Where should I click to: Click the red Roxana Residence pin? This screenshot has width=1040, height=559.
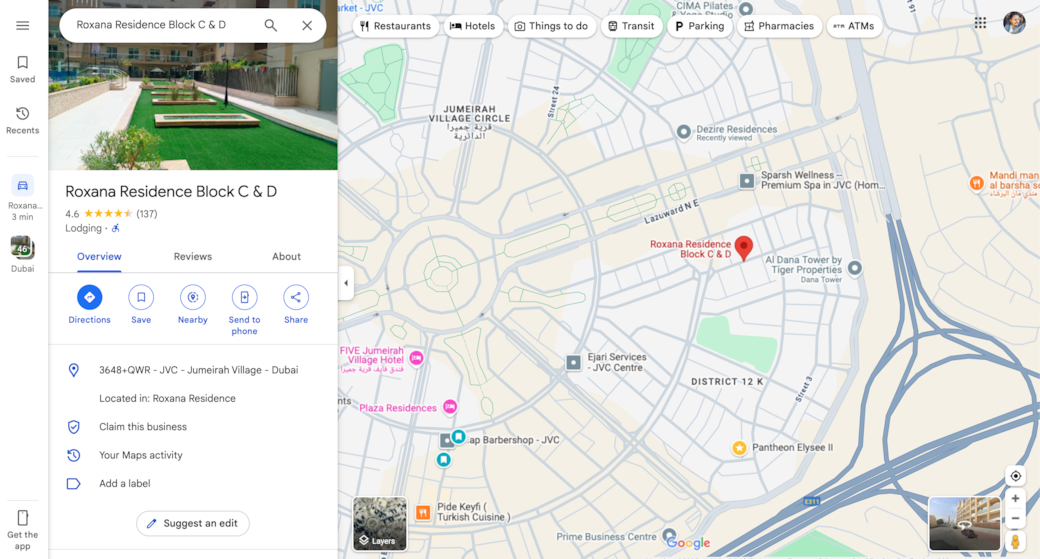pyautogui.click(x=744, y=248)
